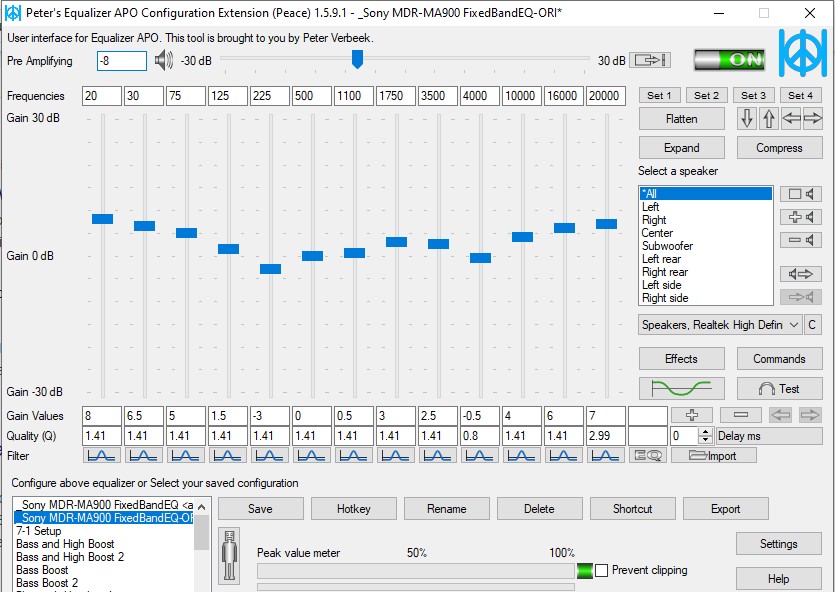Add a band with the plus button
The height and width of the screenshot is (592, 835).
click(x=692, y=415)
